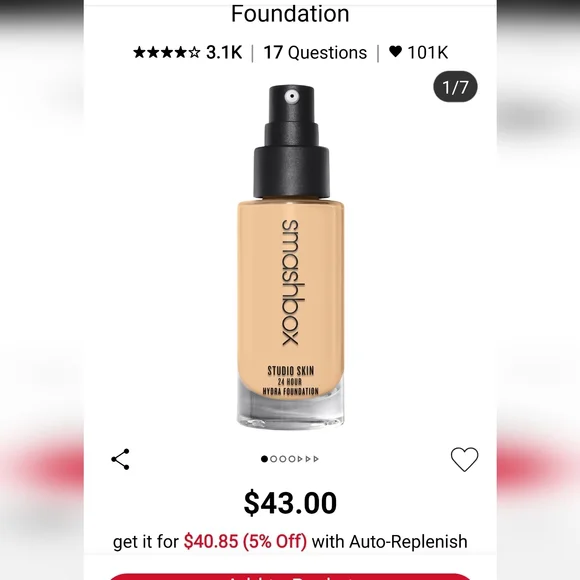The width and height of the screenshot is (580, 580).
Task: Tap the Foundation product title
Action: (x=290, y=13)
